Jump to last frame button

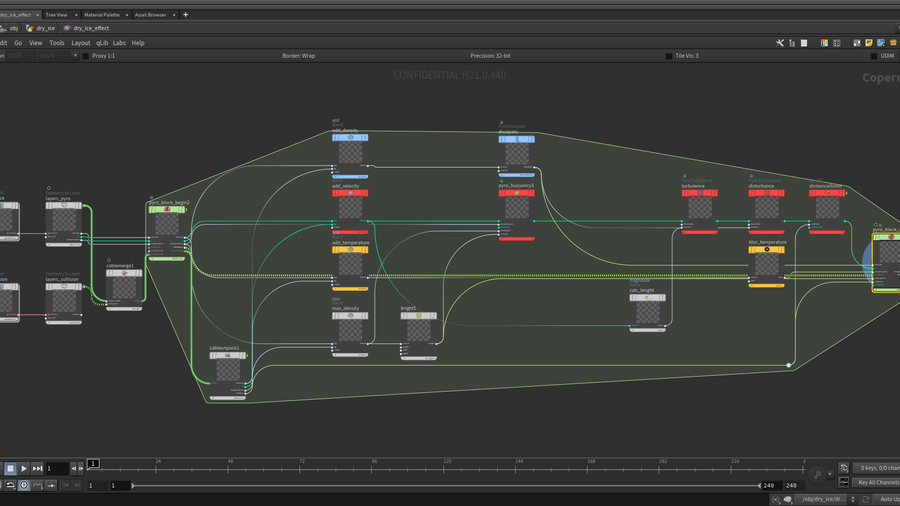pyautogui.click(x=37, y=468)
